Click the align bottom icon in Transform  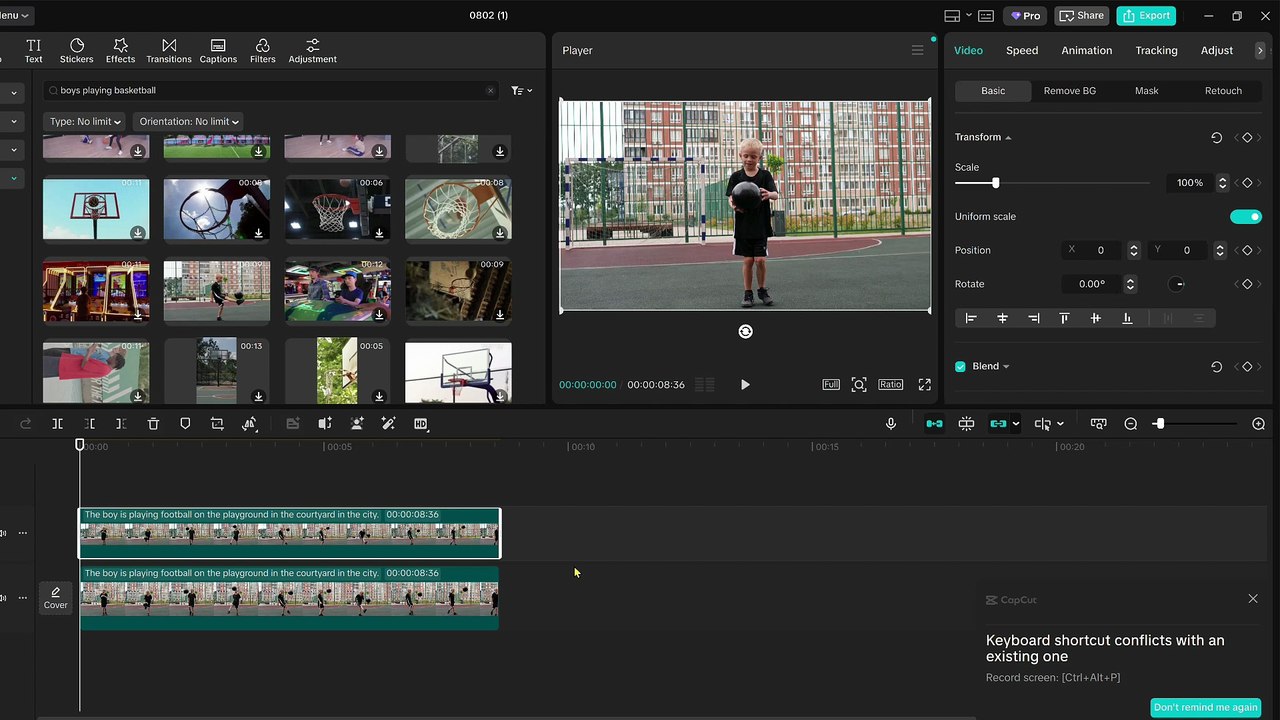point(1127,318)
